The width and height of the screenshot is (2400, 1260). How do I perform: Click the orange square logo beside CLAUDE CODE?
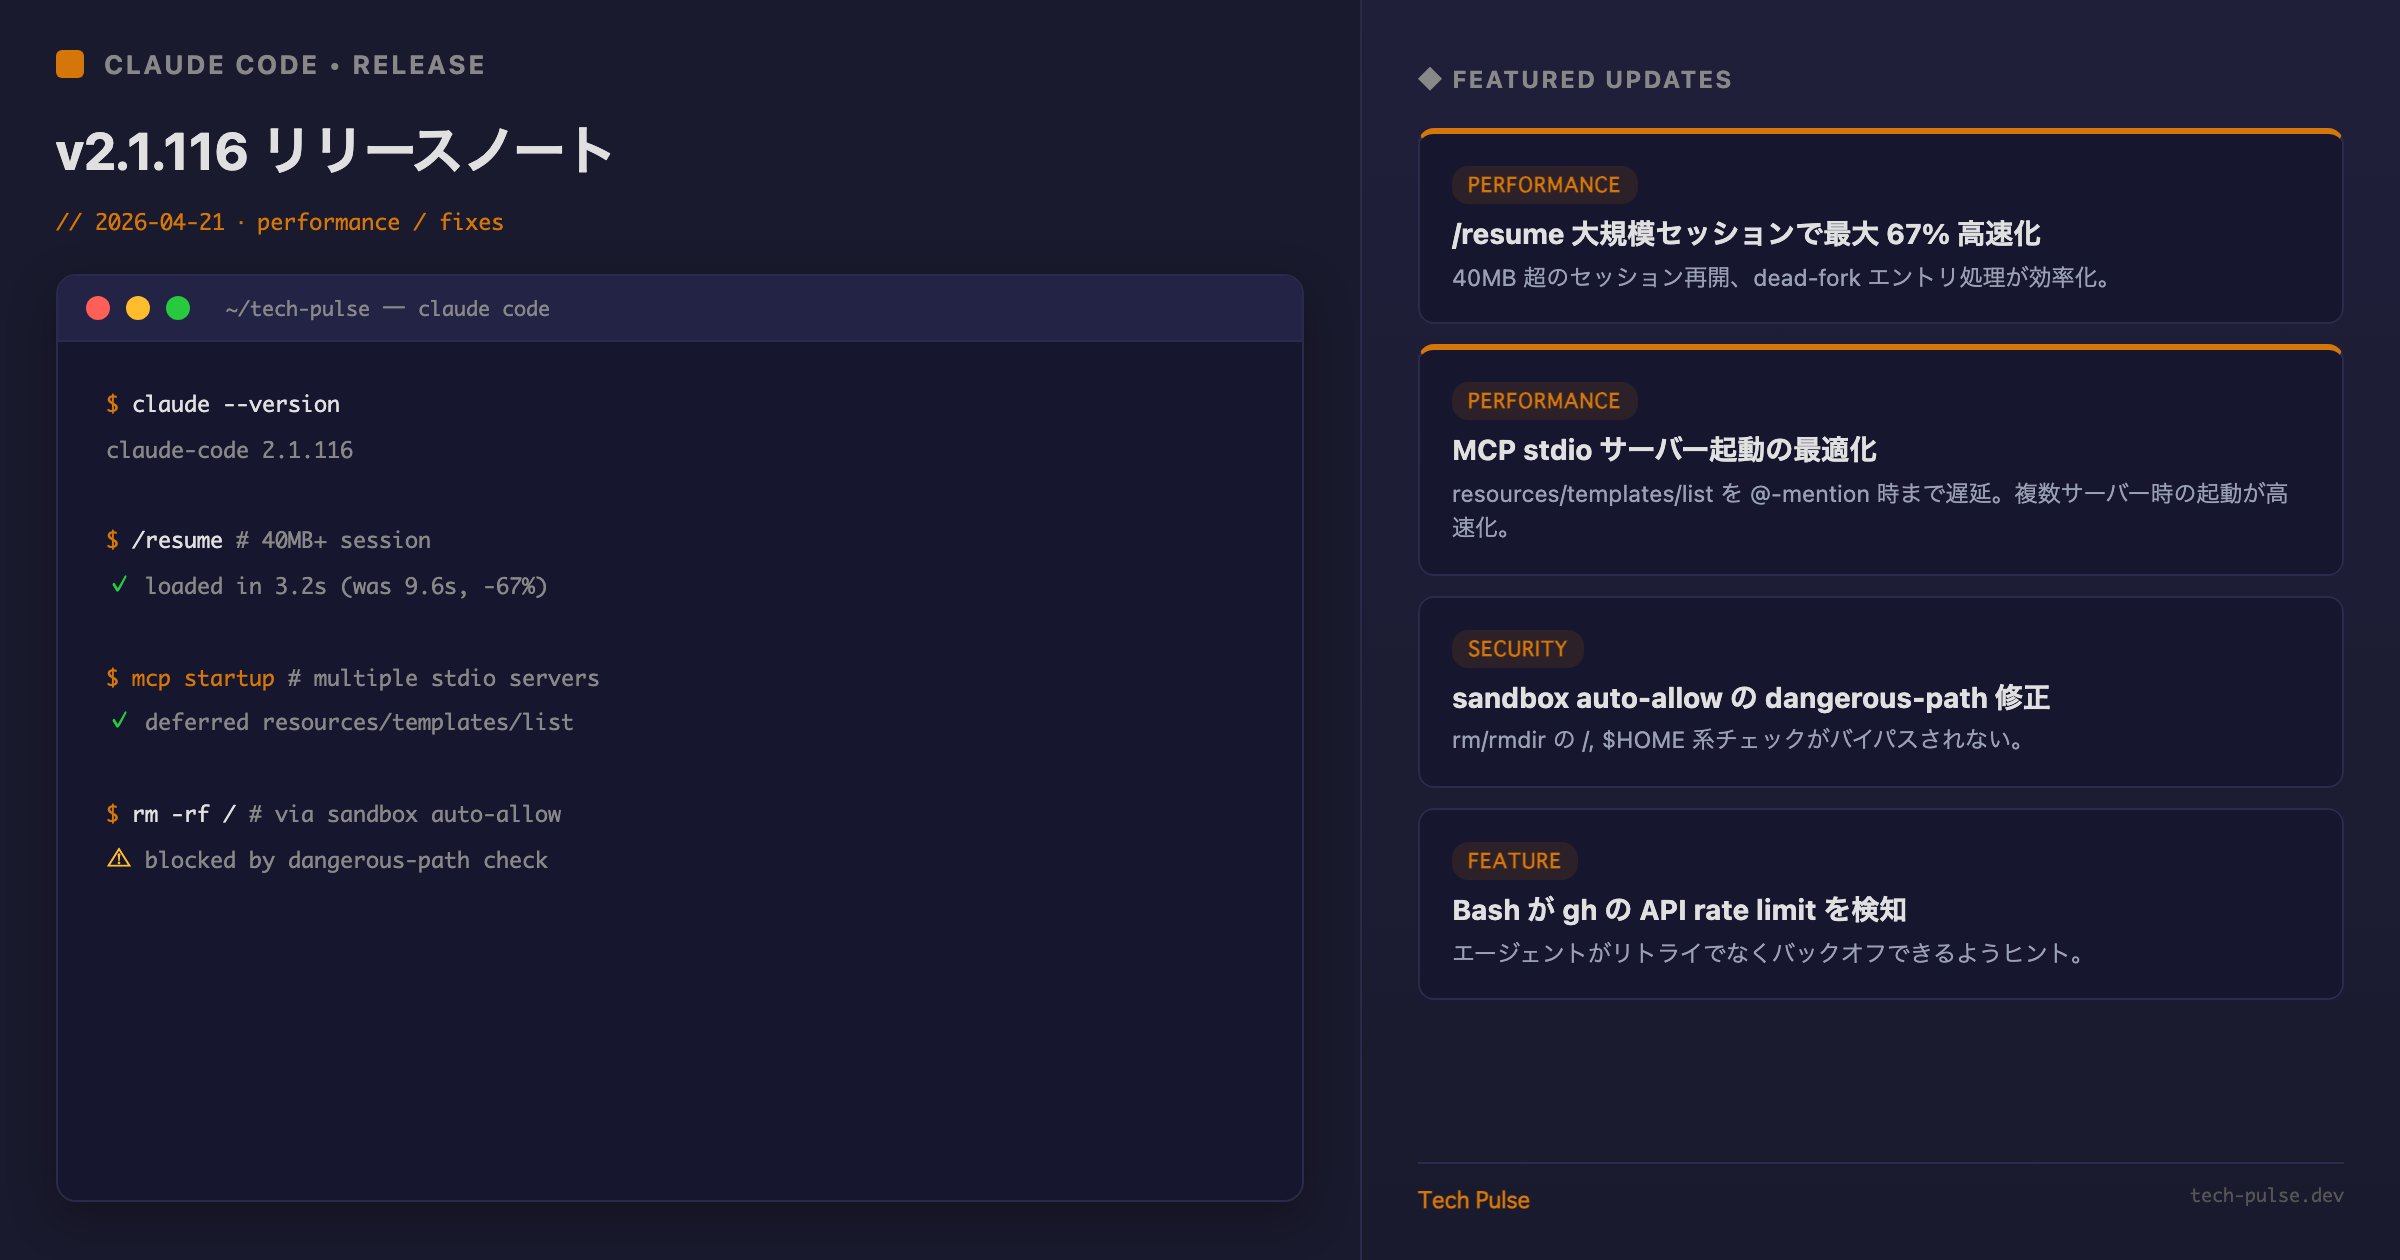click(x=70, y=64)
